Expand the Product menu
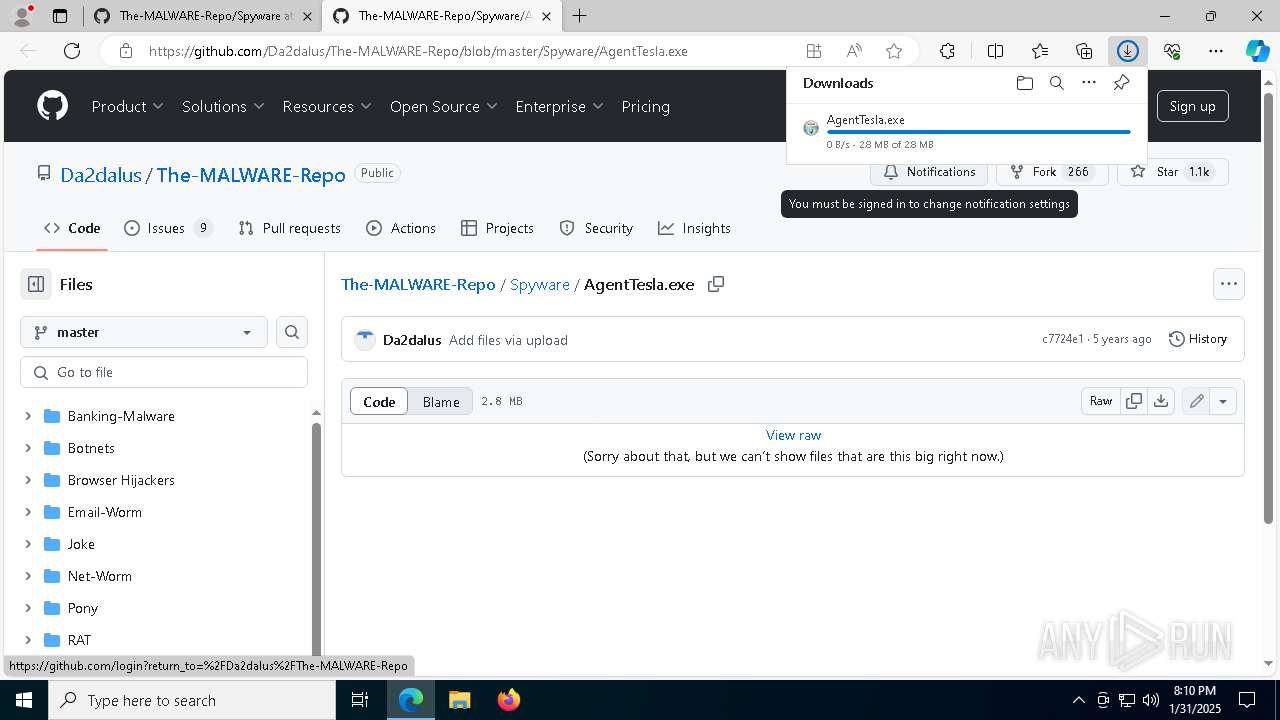This screenshot has width=1280, height=720. click(128, 106)
